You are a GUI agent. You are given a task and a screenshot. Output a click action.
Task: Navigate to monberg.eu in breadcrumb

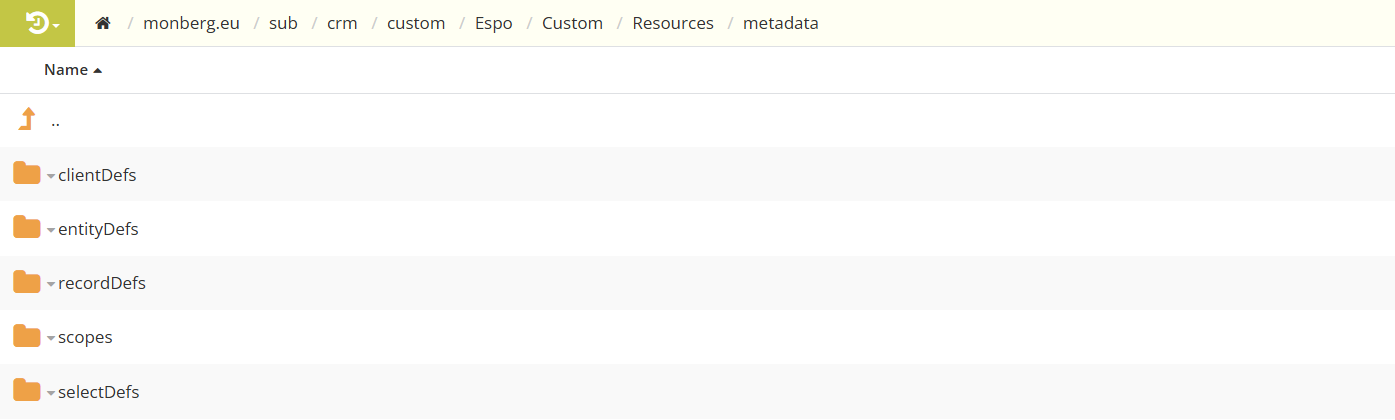point(191,23)
